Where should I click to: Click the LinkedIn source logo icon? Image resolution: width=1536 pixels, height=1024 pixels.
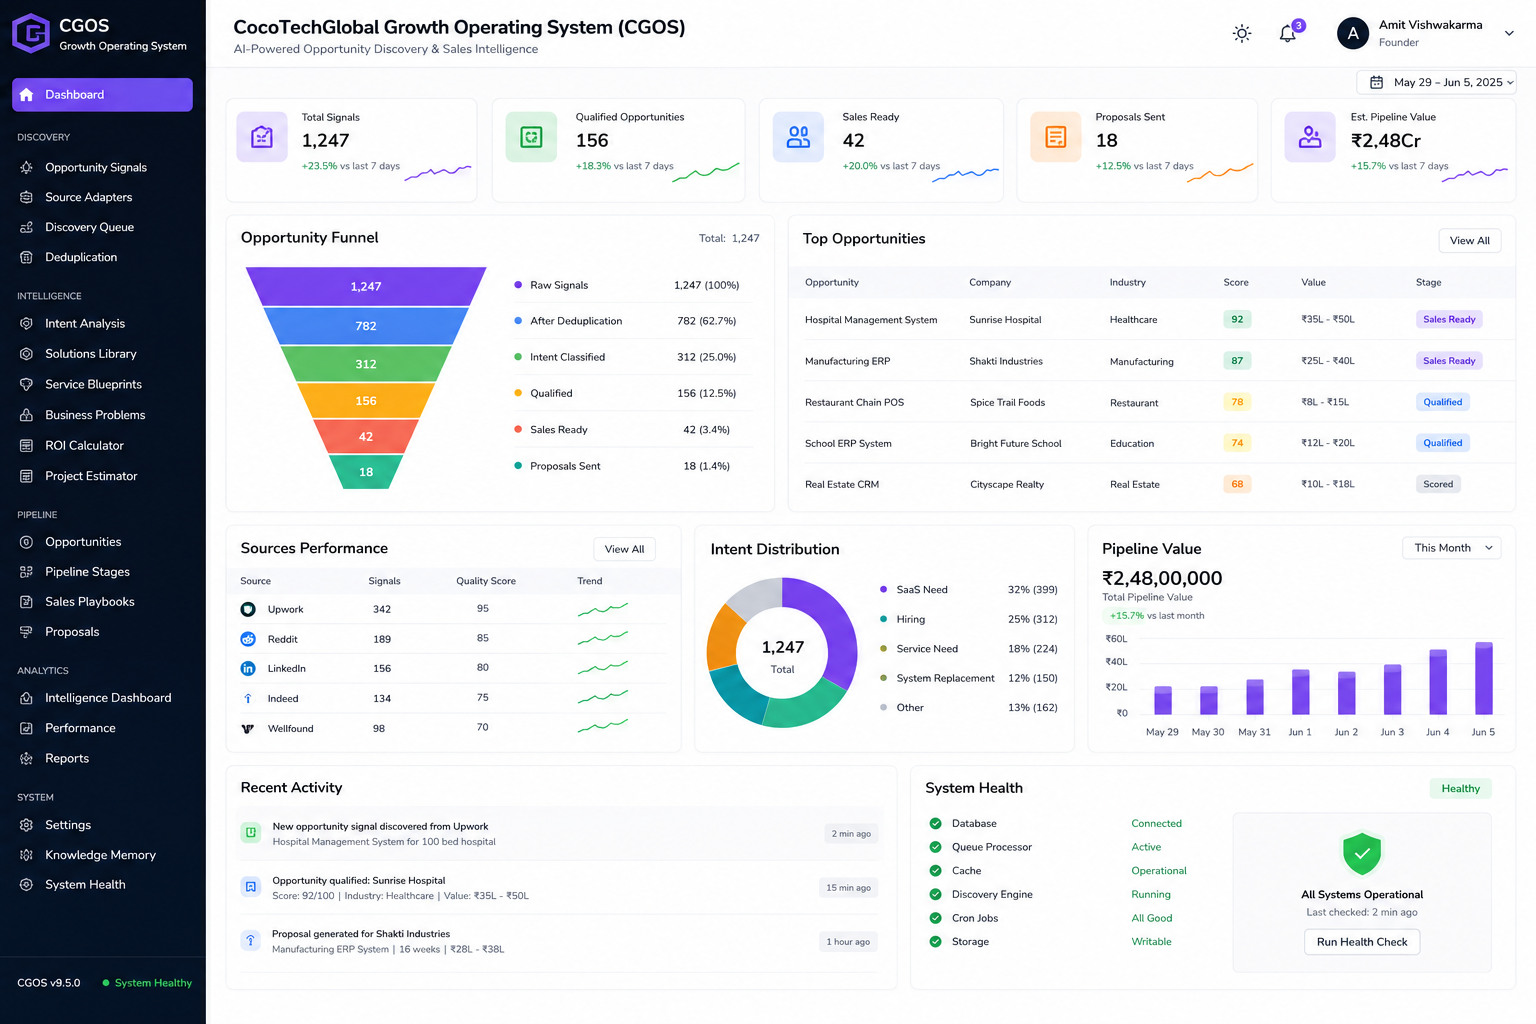pyautogui.click(x=248, y=668)
